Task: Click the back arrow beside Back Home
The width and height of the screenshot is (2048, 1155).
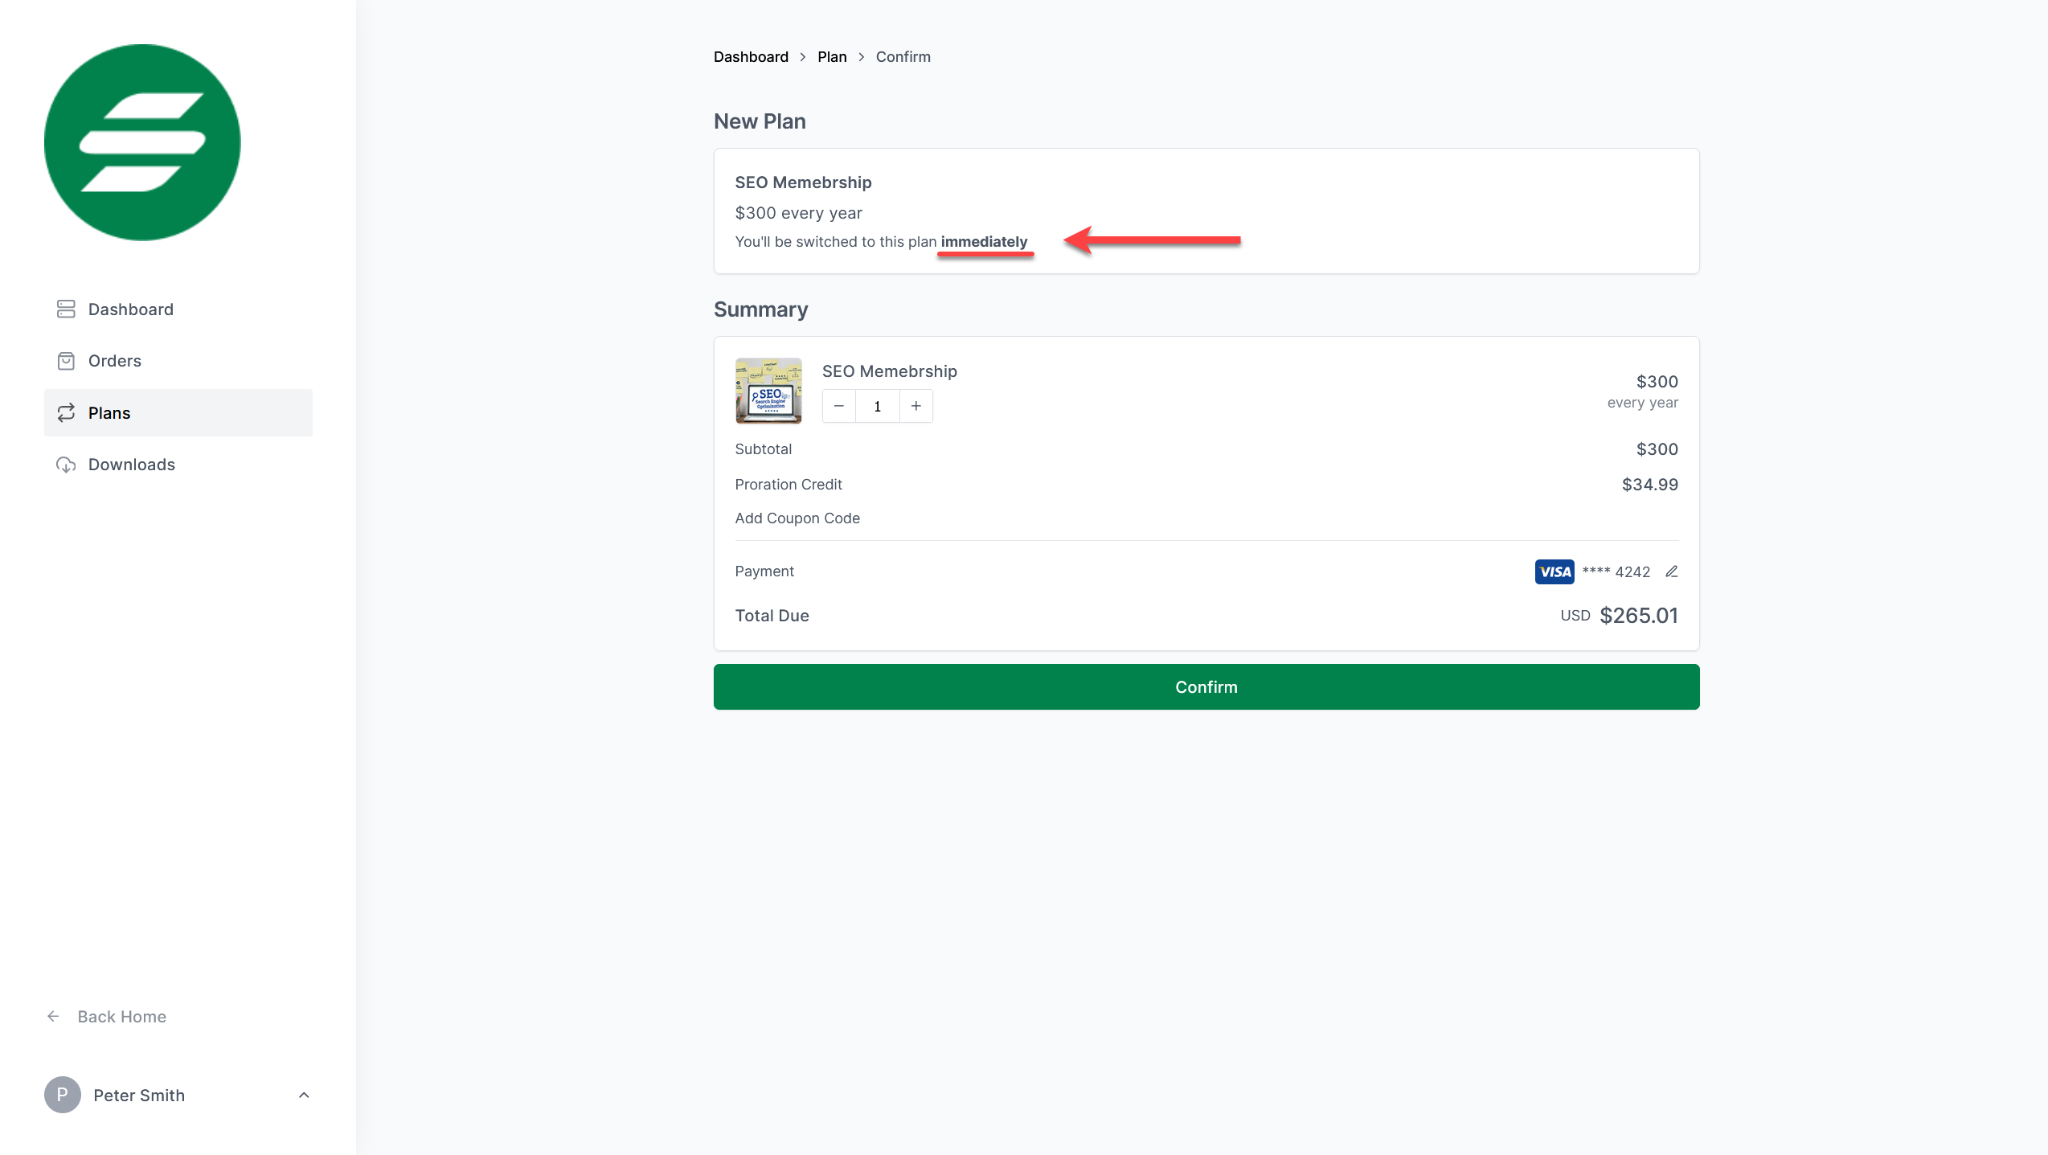Action: pos(54,1016)
